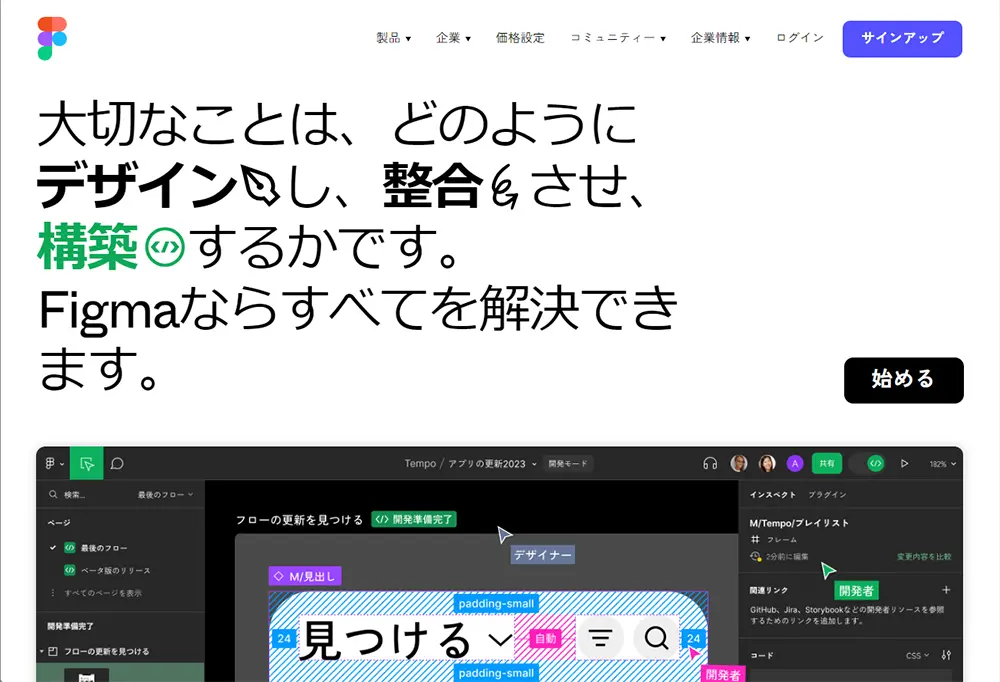This screenshot has width=1000, height=682.
Task: Click the green code icon after 構築
Action: coord(165,247)
